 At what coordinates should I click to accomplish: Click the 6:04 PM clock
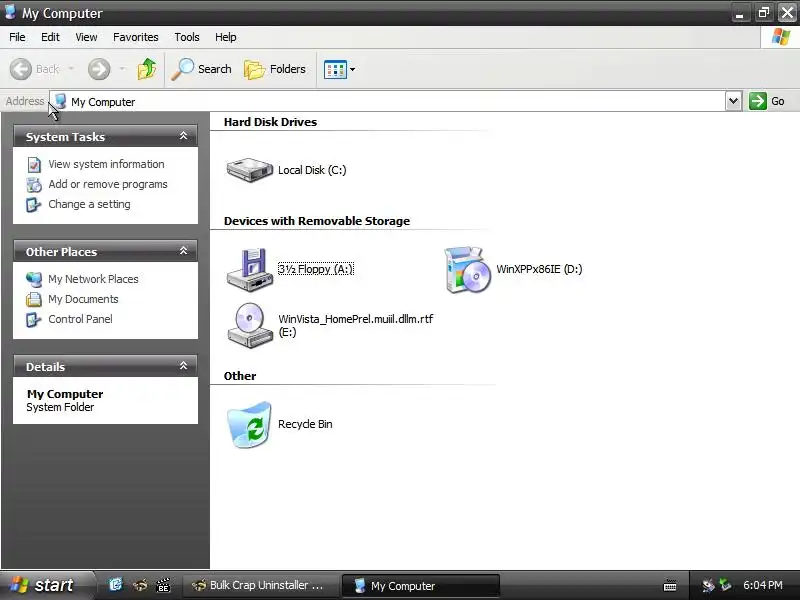coord(763,585)
